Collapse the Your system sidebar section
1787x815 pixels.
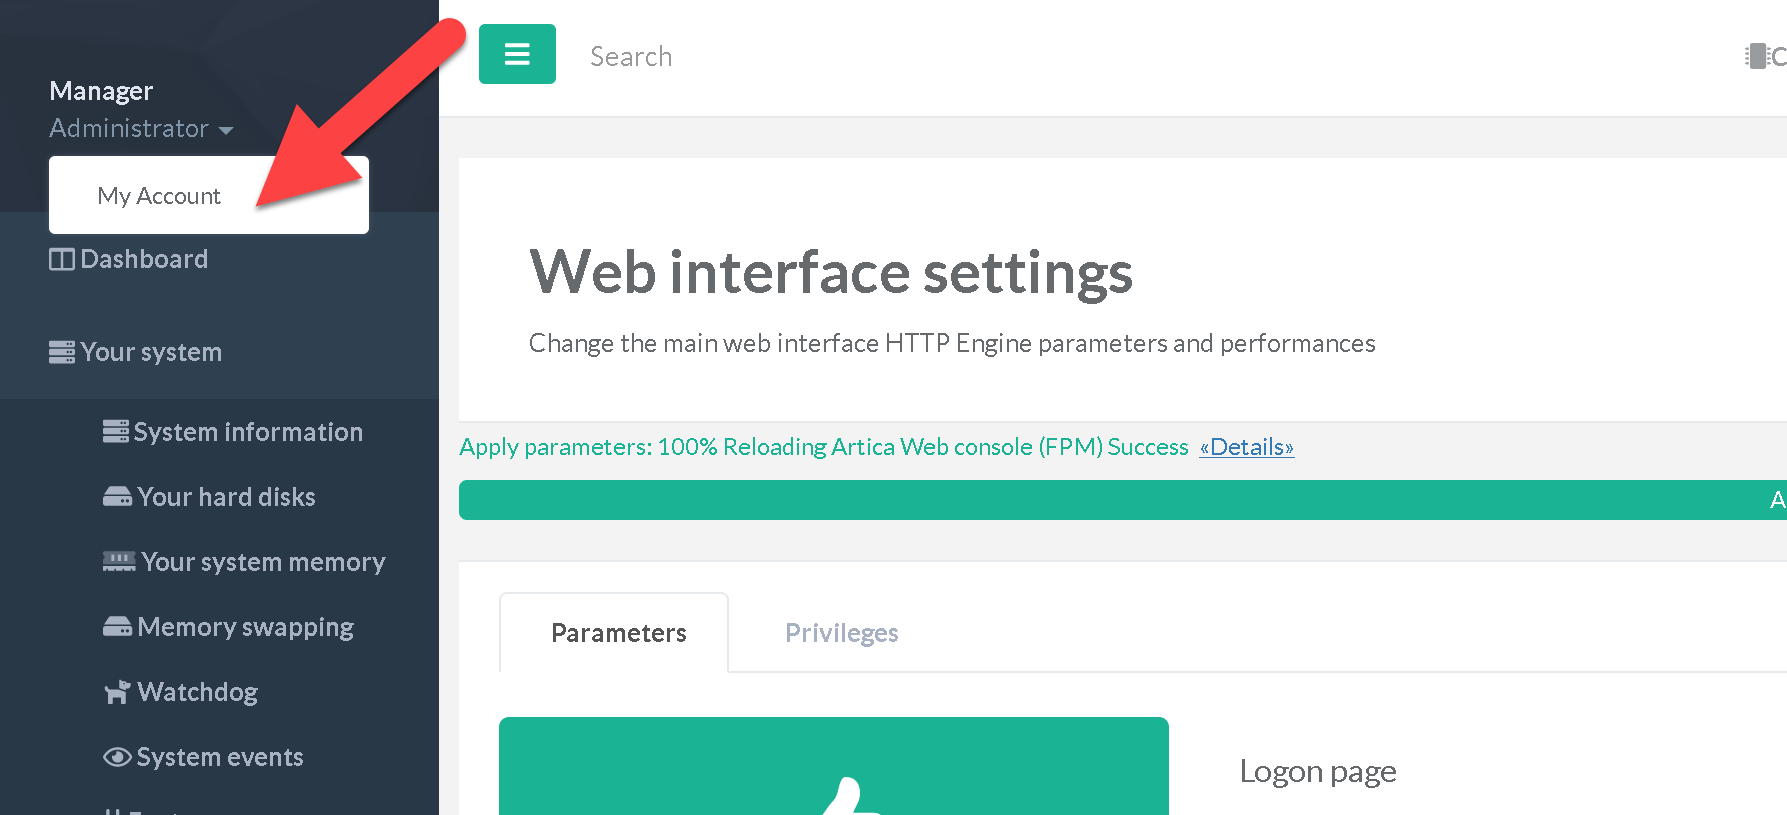tap(150, 352)
